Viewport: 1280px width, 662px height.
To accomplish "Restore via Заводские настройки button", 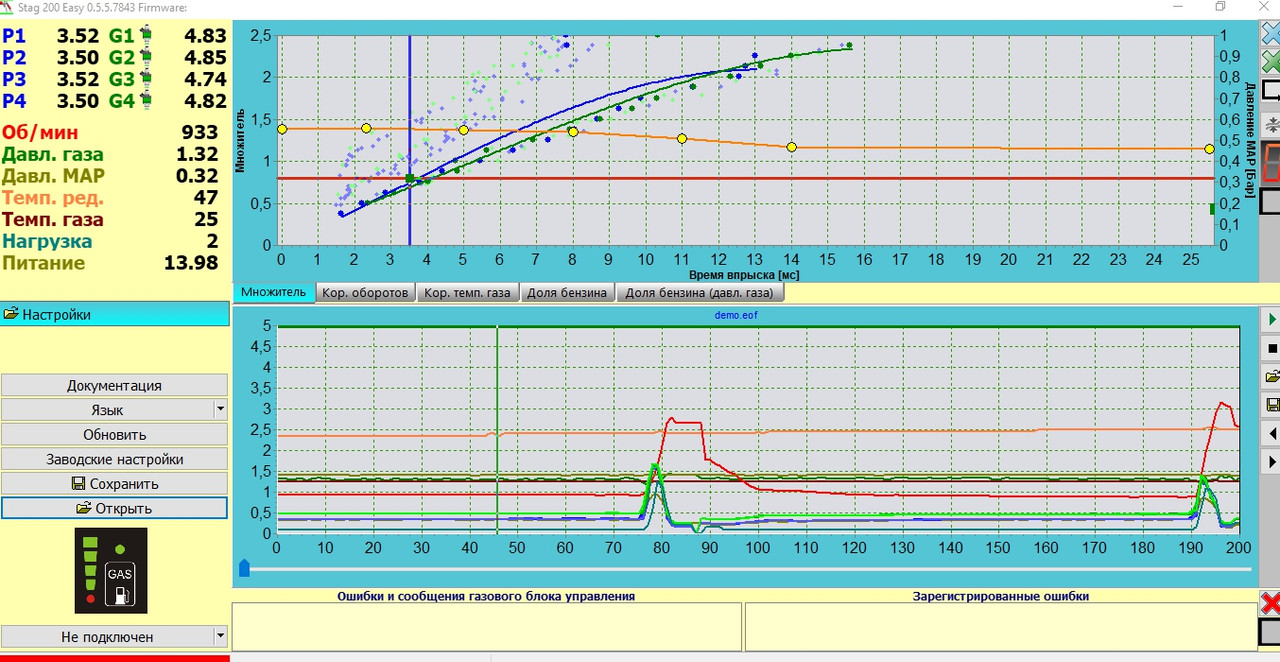I will coord(114,459).
